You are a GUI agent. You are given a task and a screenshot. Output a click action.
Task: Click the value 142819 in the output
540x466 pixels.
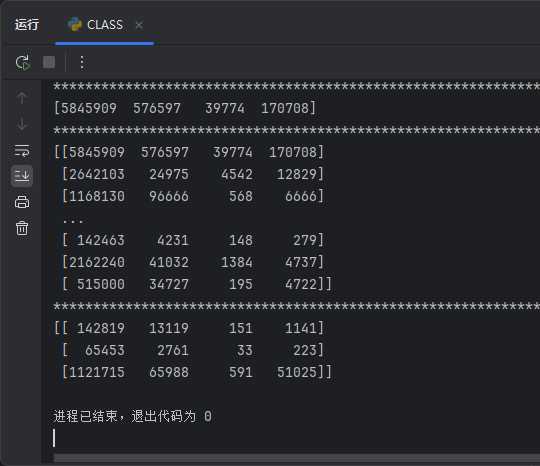pyautogui.click(x=101, y=328)
